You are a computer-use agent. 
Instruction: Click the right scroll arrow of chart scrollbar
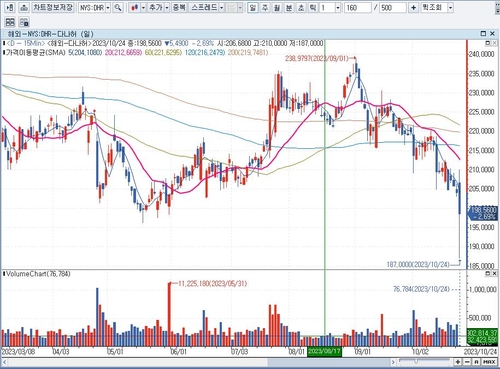[x=393, y=362]
